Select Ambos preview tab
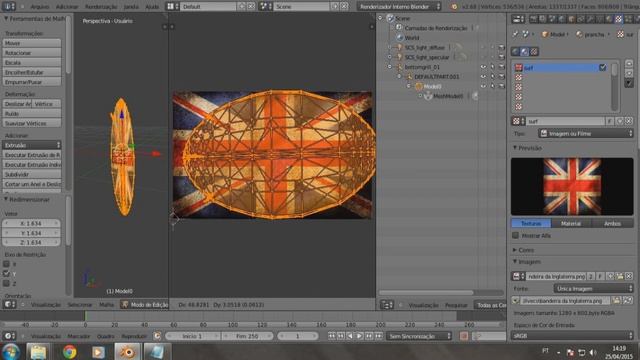This screenshot has width=640, height=360. [x=613, y=223]
